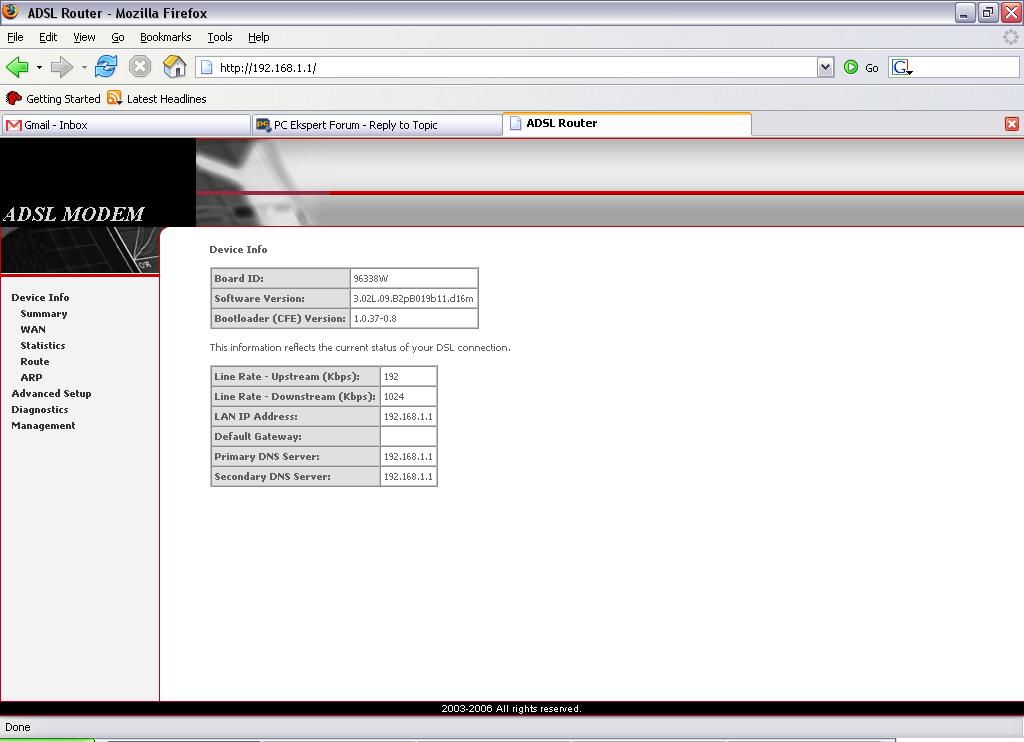The height and width of the screenshot is (742, 1024).
Task: Go to Home with the house icon
Action: tap(174, 67)
